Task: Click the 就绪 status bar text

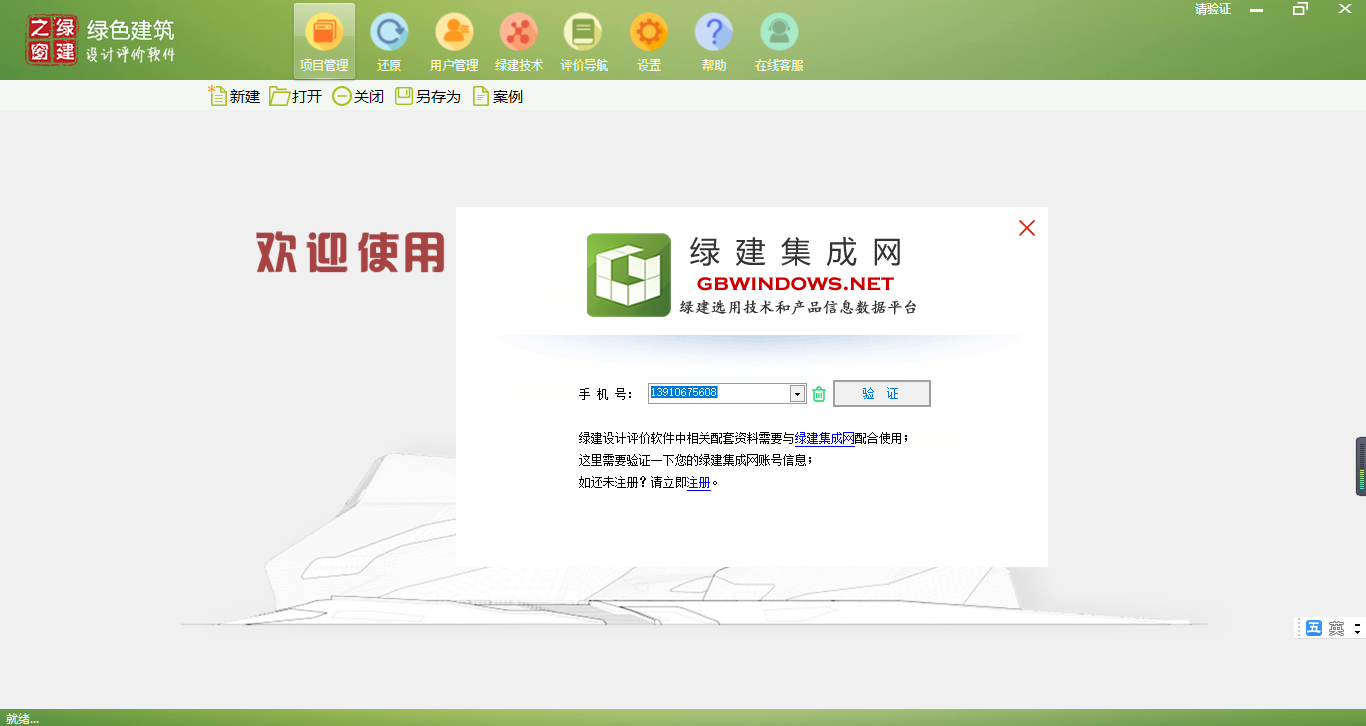Action: pyautogui.click(x=22, y=718)
